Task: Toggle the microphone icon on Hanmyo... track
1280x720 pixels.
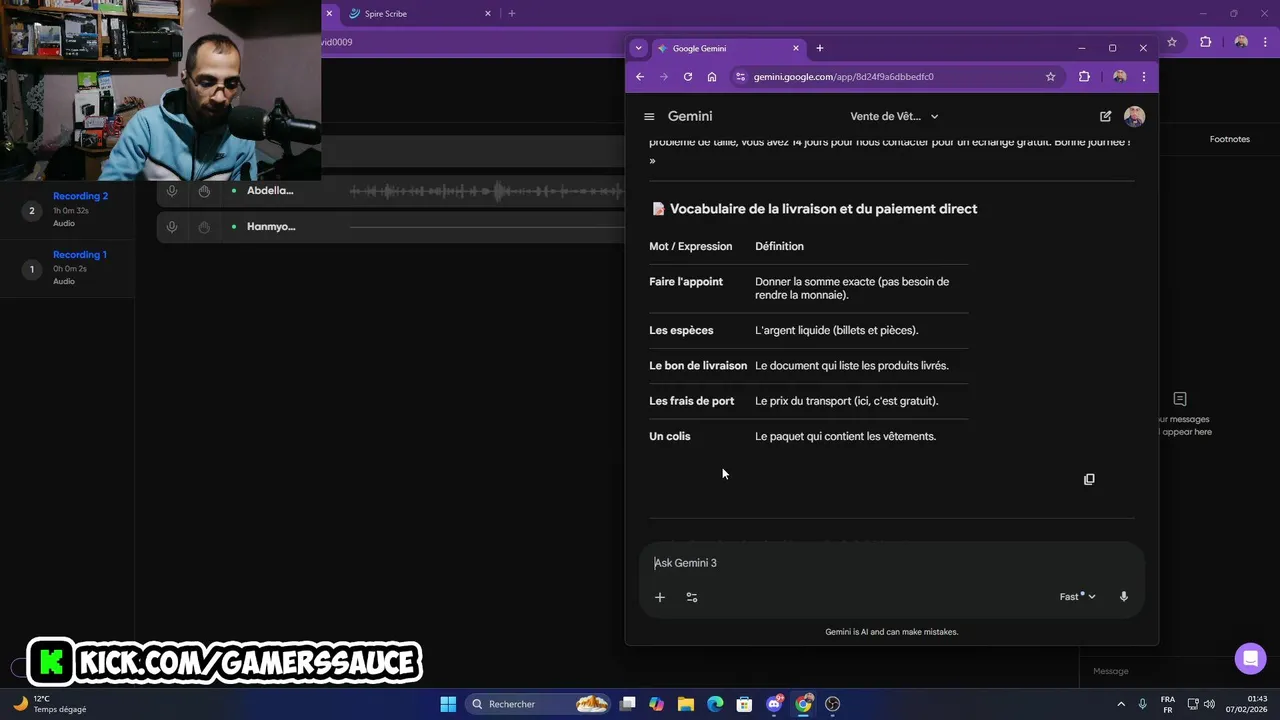Action: coord(172,227)
